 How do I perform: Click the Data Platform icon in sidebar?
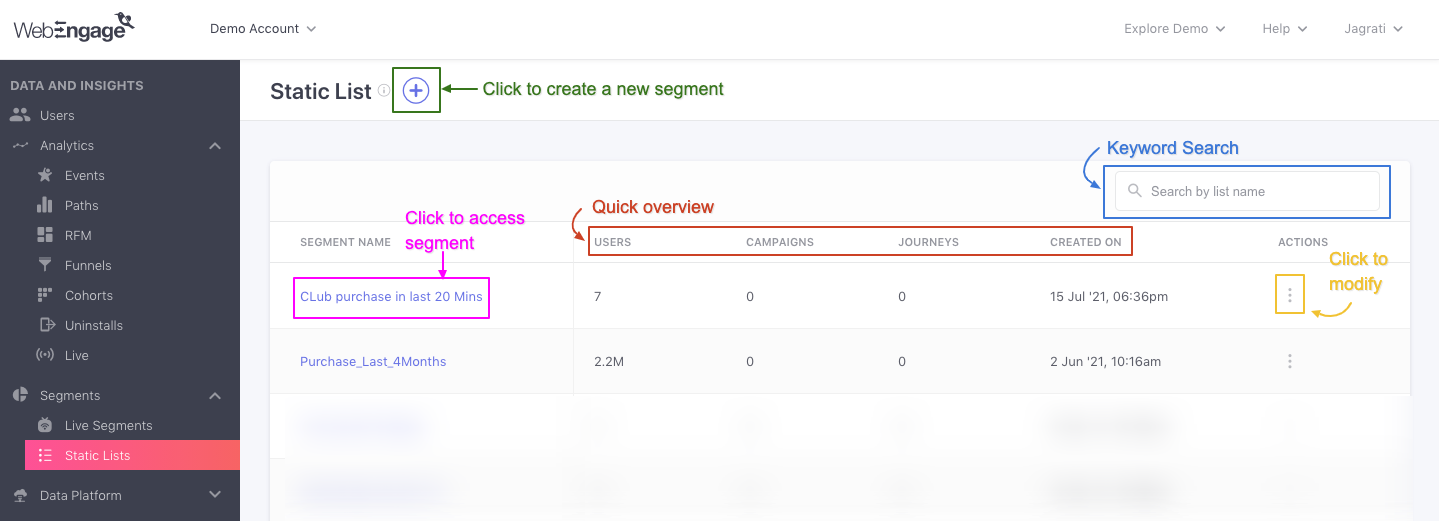tap(20, 495)
